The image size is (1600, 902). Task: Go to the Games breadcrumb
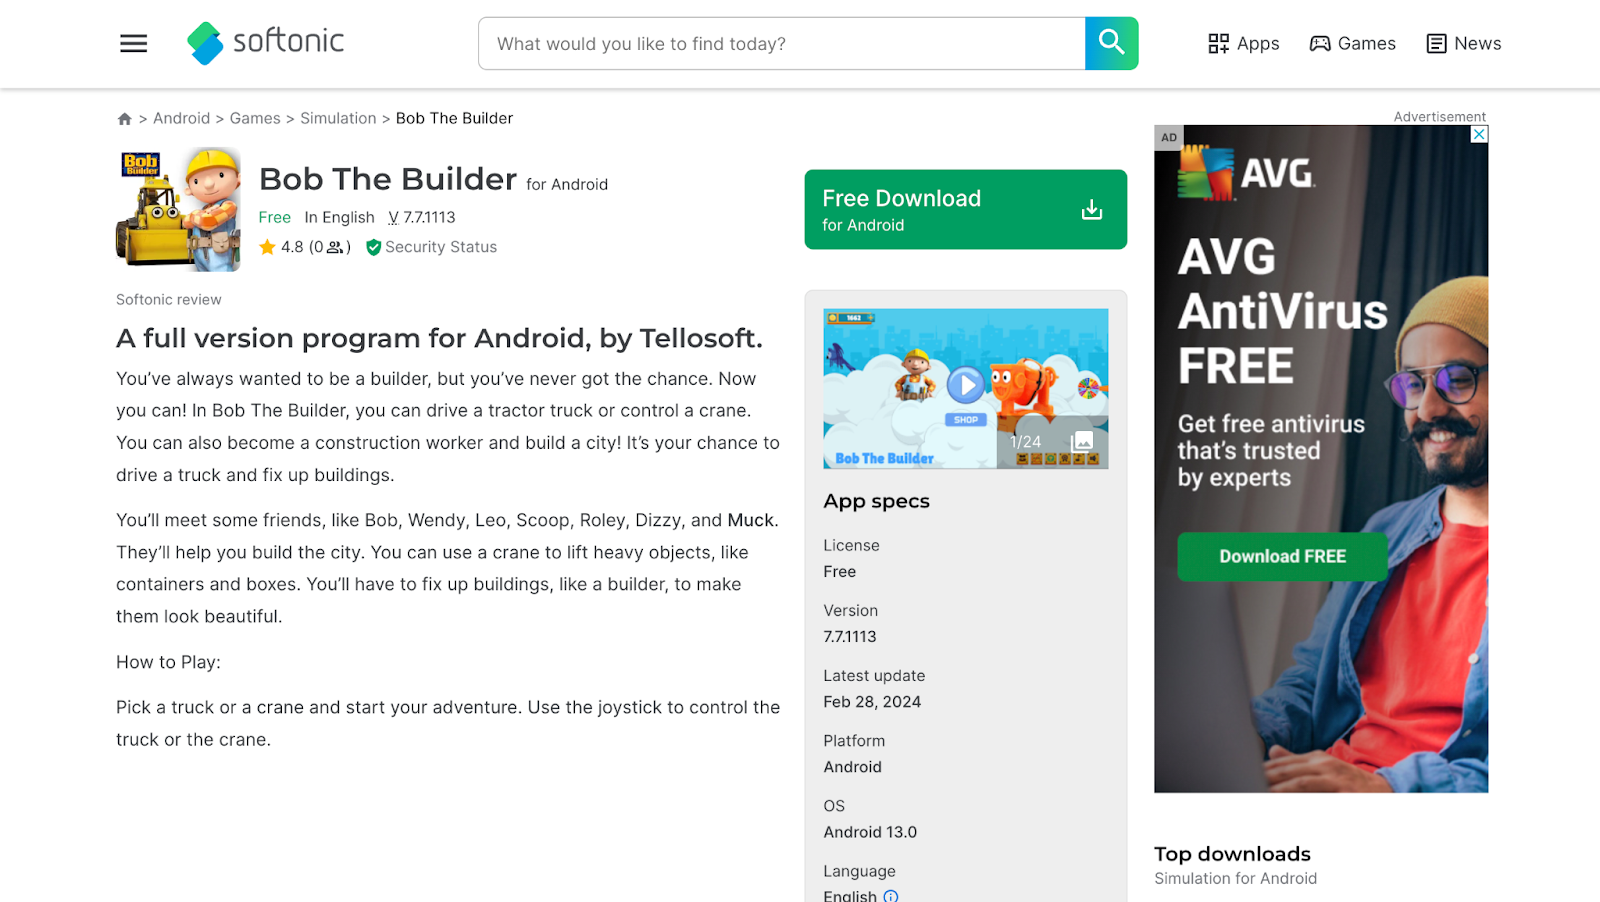click(255, 118)
